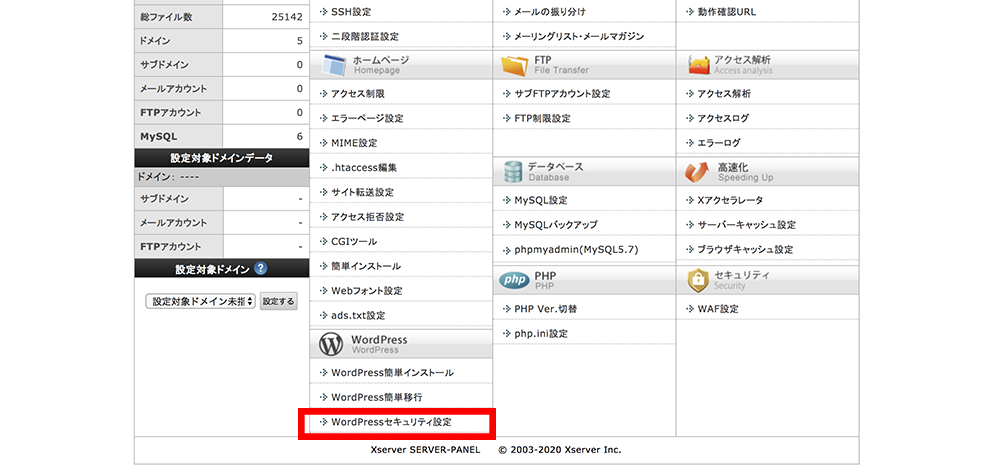The height and width of the screenshot is (471, 1000).
Task: Open WordPress簡単インストール
Action: point(392,373)
